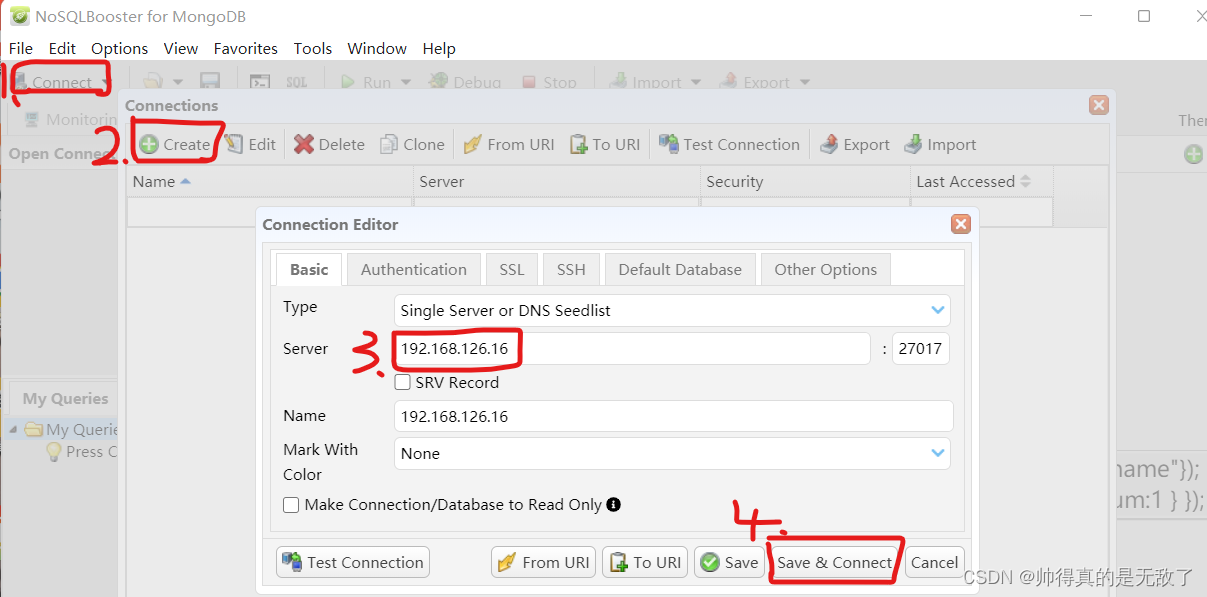Click the shell console icon in the main toolbar
1207x597 pixels.
pos(260,82)
